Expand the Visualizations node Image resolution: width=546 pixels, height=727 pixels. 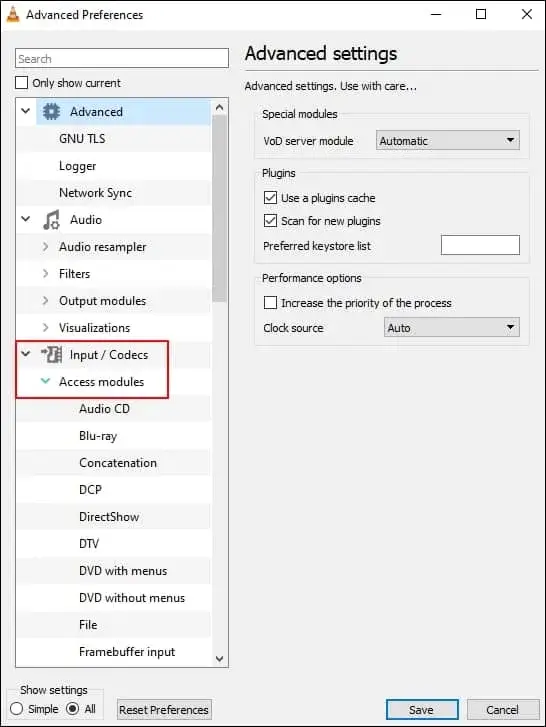click(x=45, y=327)
